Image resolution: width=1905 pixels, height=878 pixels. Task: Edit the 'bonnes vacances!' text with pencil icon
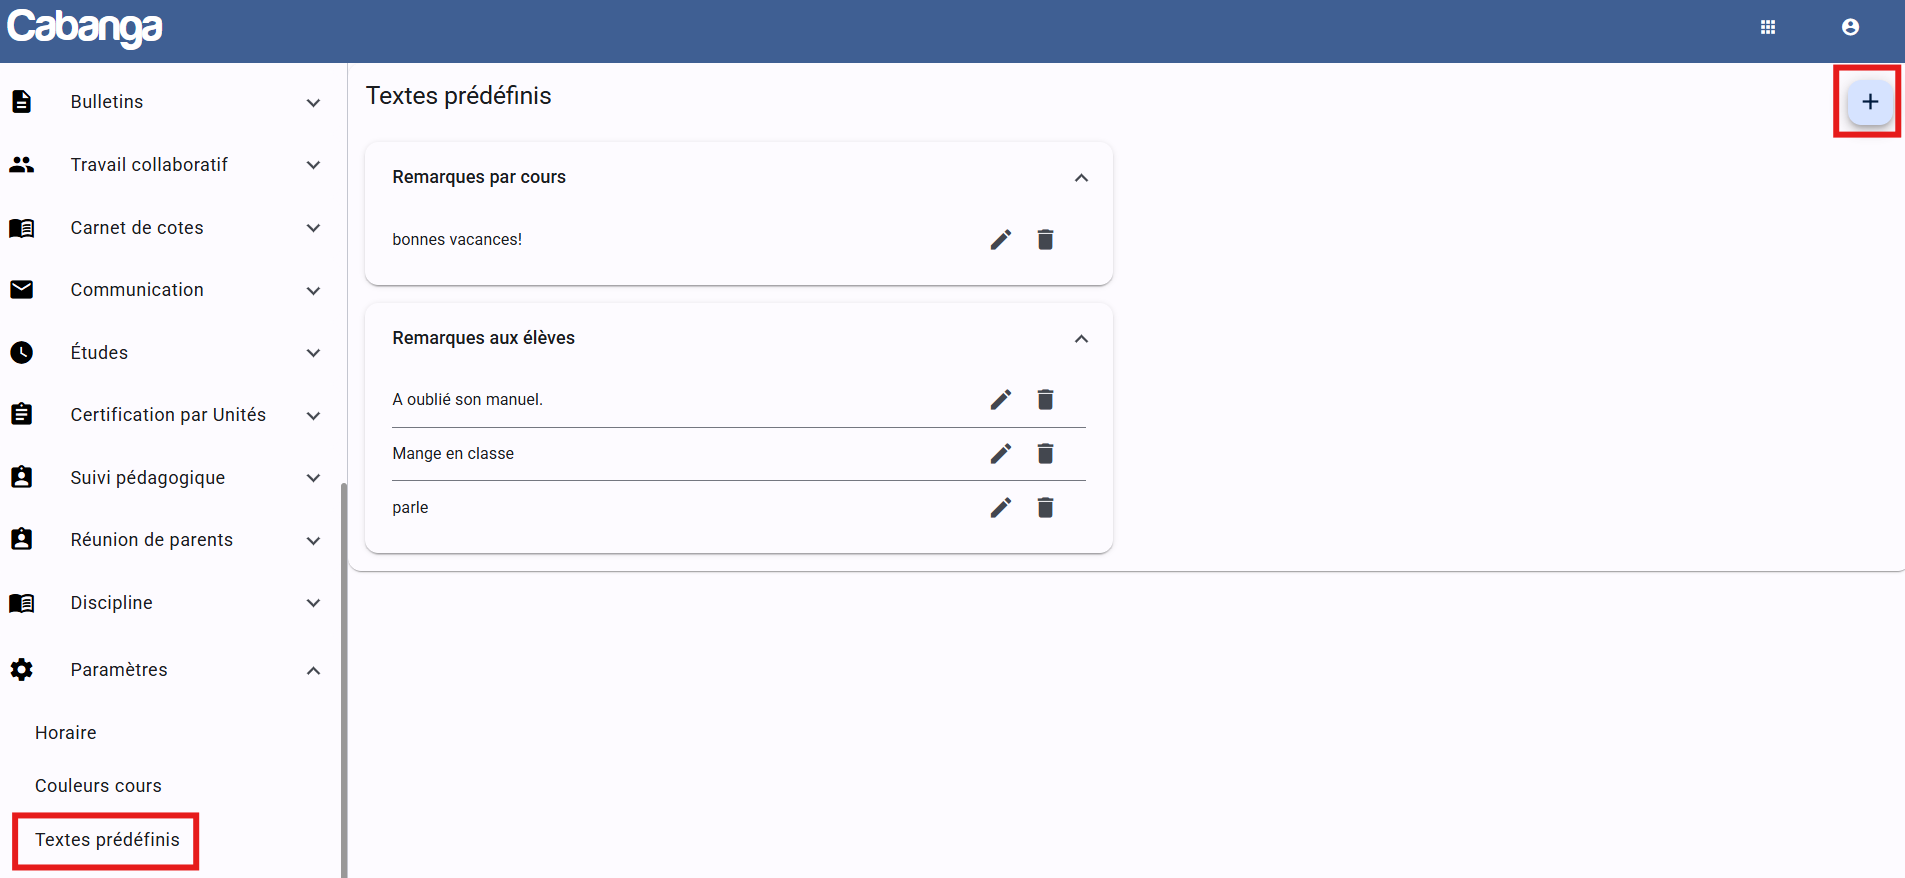(1000, 240)
